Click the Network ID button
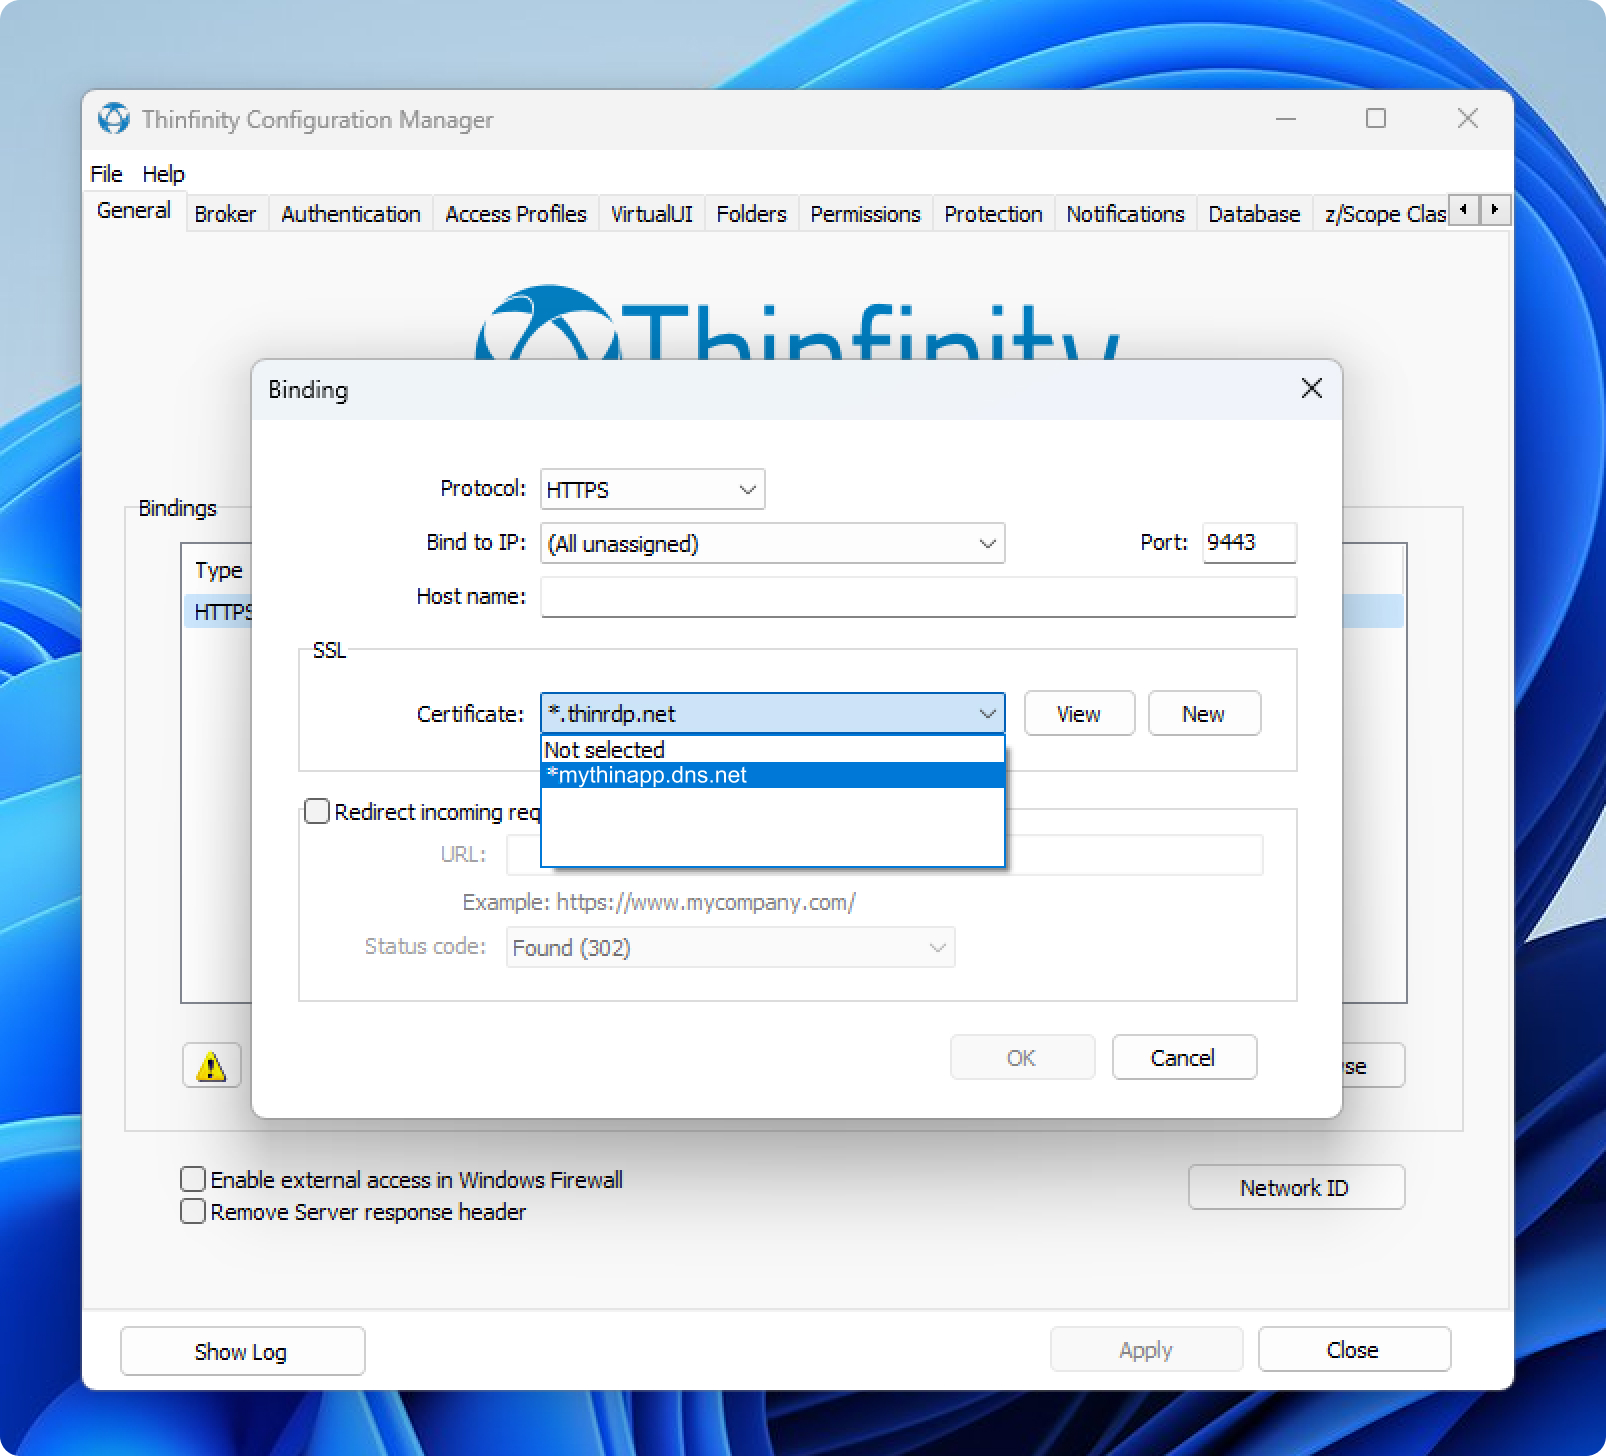 click(x=1296, y=1187)
